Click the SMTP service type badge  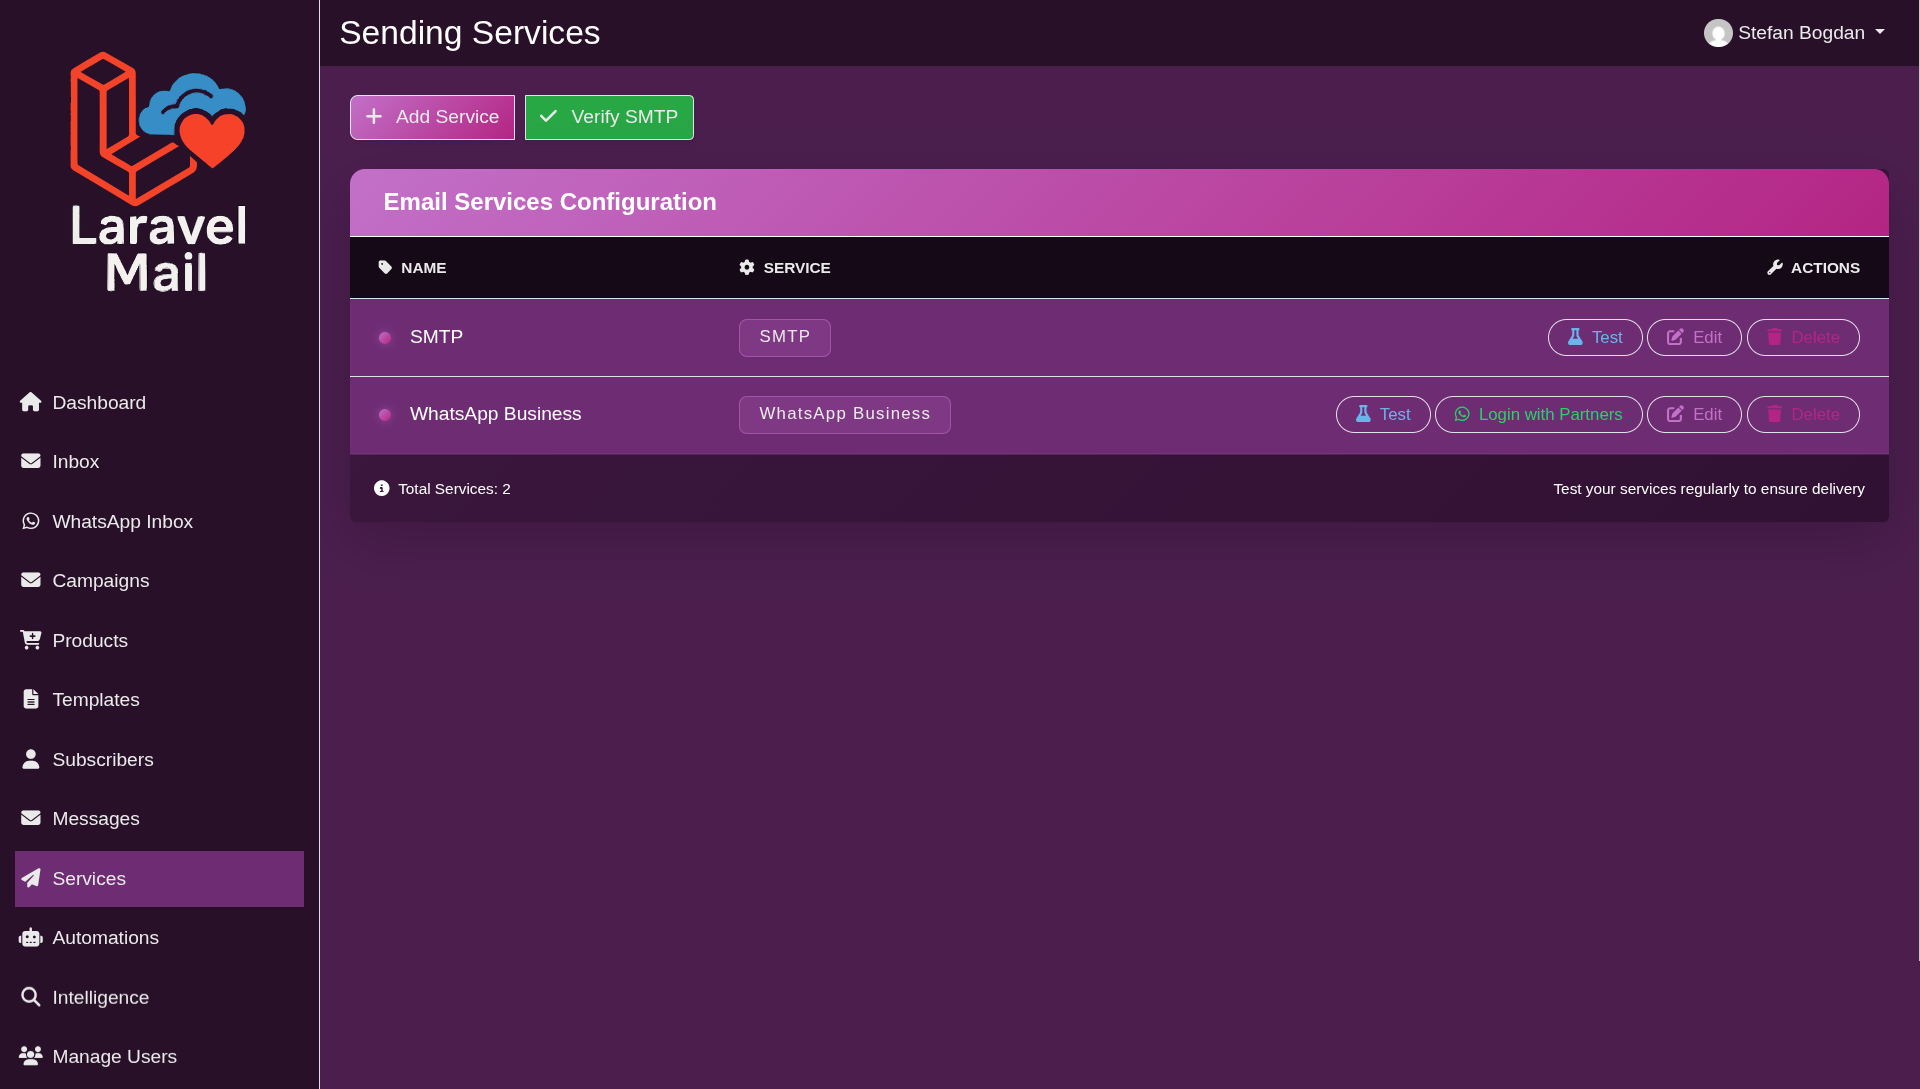point(785,337)
